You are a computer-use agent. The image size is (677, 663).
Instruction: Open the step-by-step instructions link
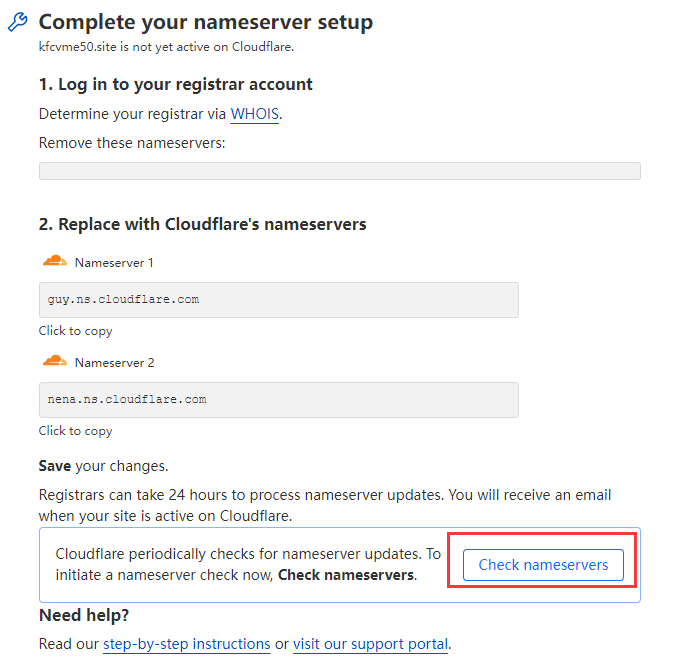click(187, 644)
